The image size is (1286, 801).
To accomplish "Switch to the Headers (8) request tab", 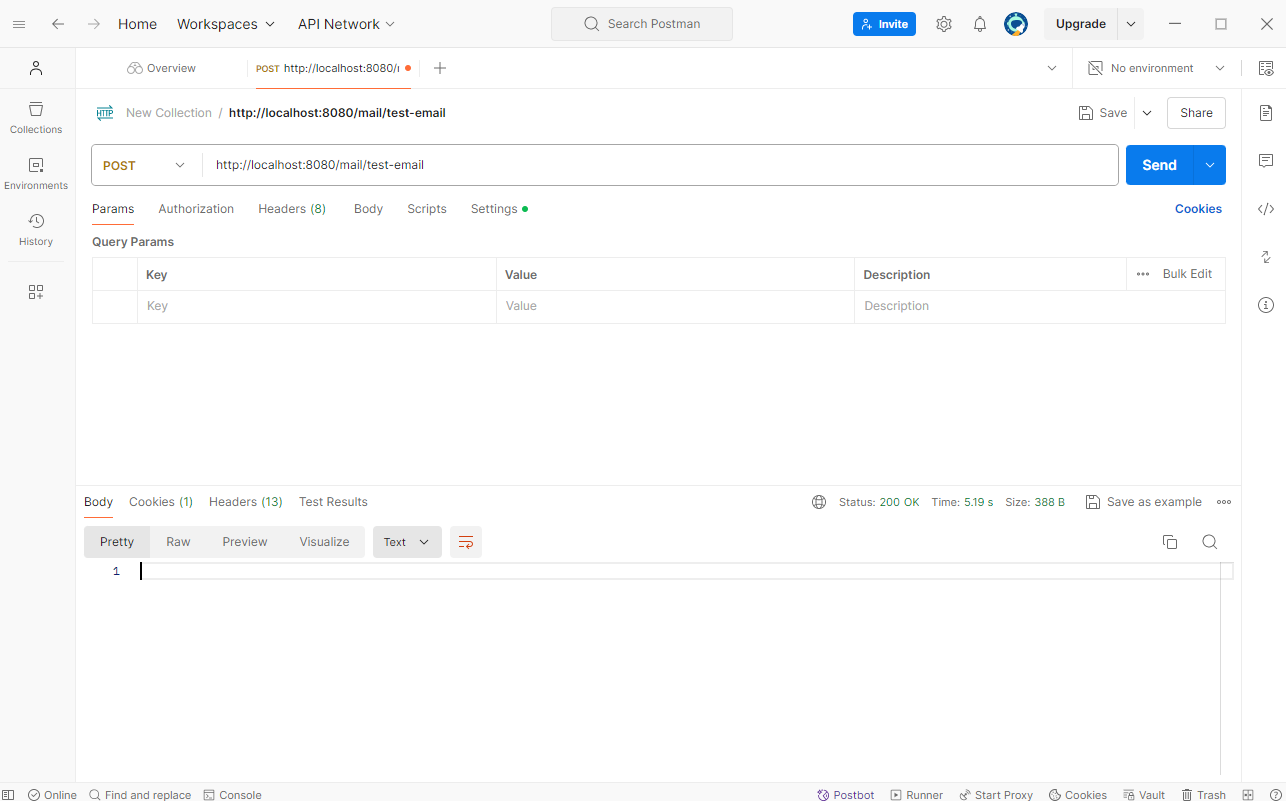I will pos(292,209).
